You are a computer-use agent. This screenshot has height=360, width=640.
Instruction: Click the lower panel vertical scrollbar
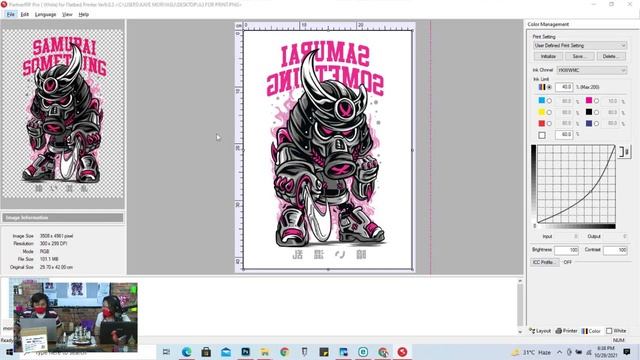(x=520, y=306)
